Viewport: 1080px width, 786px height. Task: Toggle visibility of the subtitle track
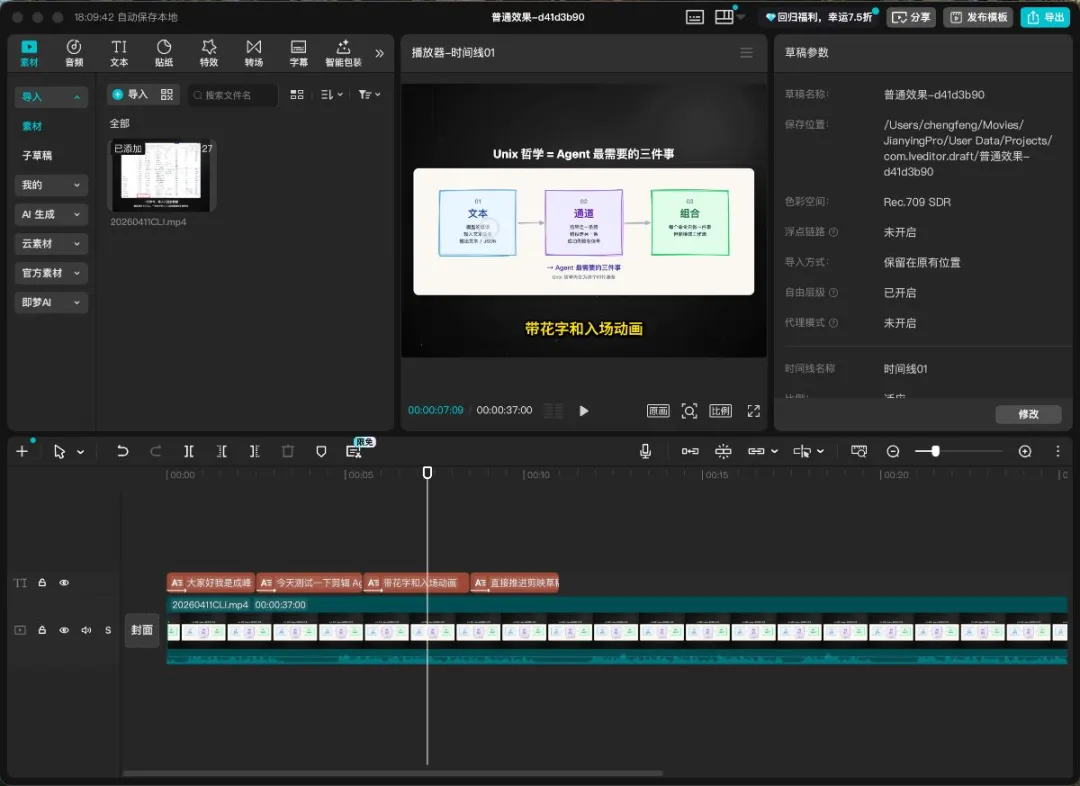(x=64, y=582)
